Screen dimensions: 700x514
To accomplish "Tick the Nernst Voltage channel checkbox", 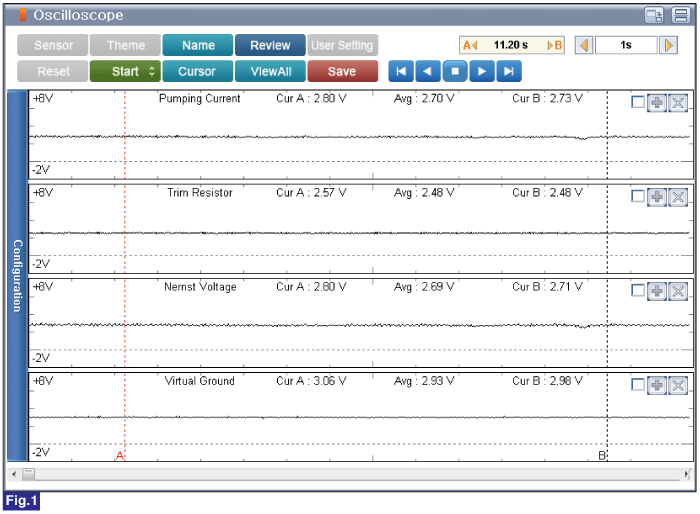I will click(x=638, y=291).
